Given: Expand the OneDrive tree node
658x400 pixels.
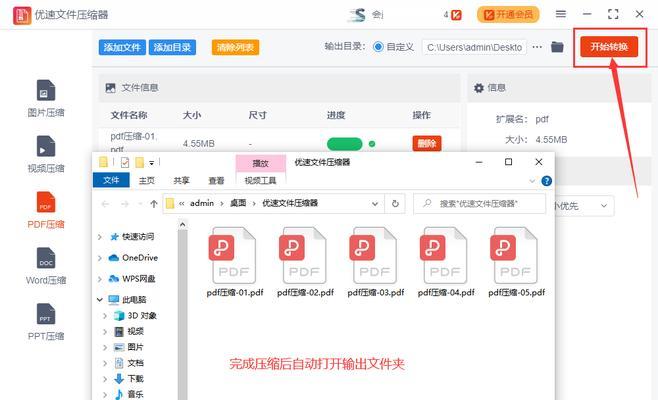Looking at the screenshot, I should [x=100, y=258].
